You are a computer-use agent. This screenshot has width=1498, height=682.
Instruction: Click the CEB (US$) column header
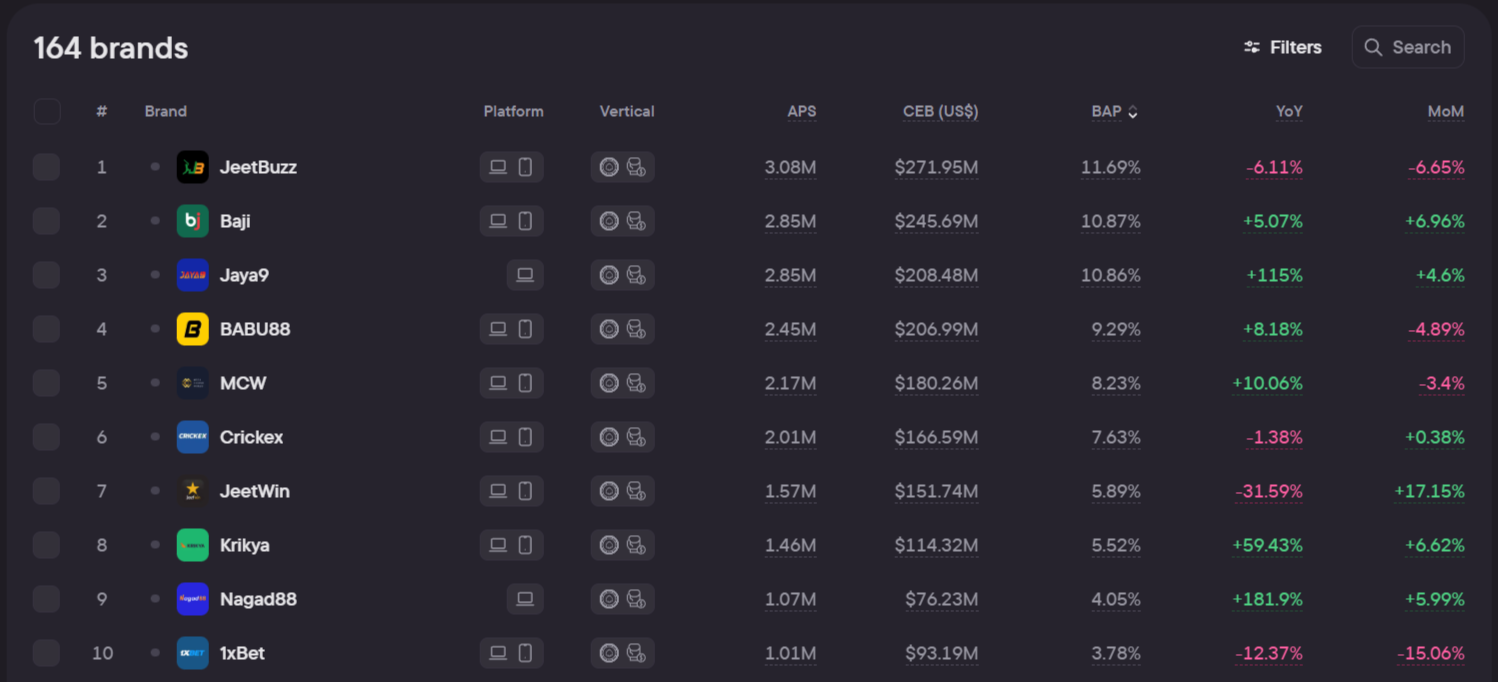pyautogui.click(x=940, y=111)
